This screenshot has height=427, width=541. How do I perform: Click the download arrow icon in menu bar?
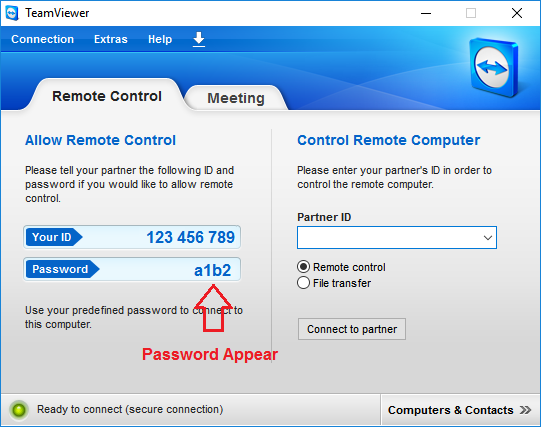pyautogui.click(x=199, y=40)
